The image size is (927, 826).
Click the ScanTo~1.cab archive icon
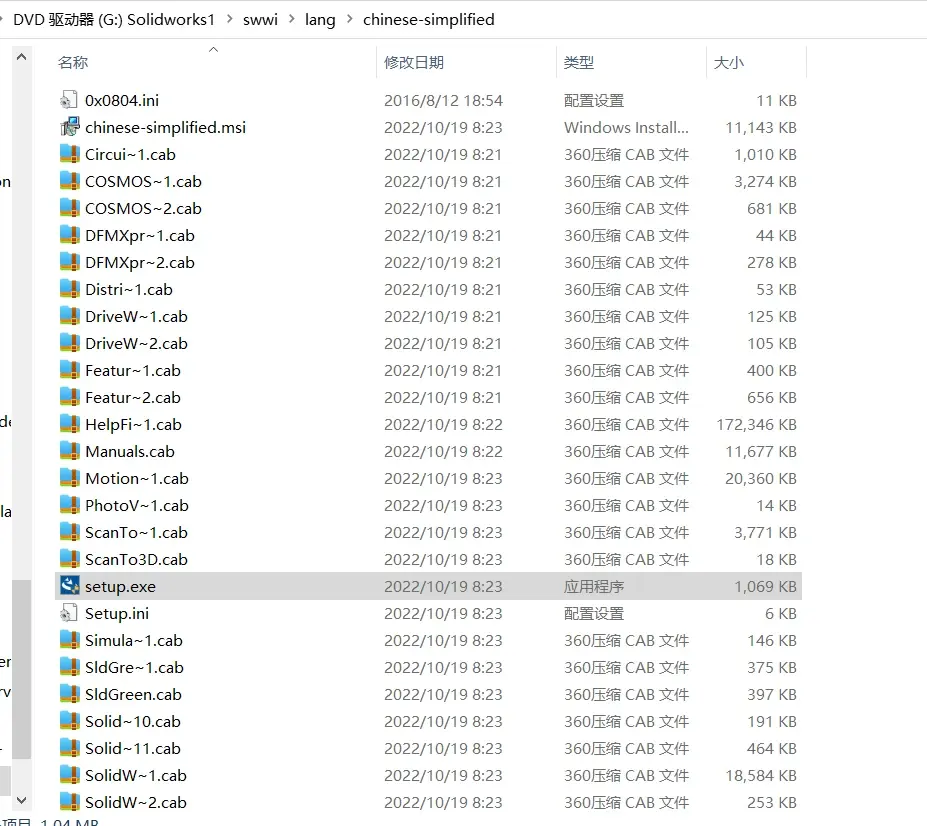69,532
